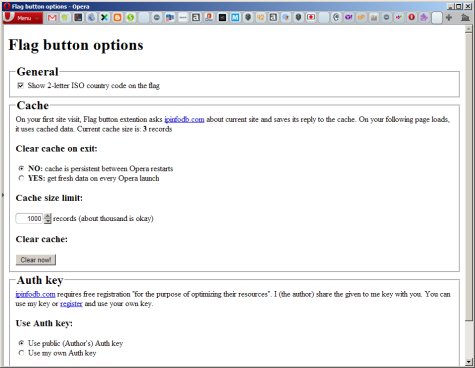
Task: Increase cache size limit with up arrow
Action: (x=48, y=216)
